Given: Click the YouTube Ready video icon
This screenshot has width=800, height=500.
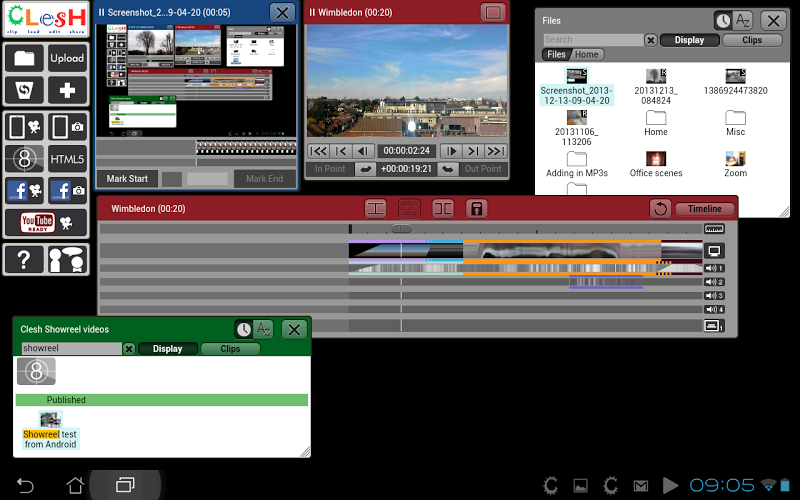Looking at the screenshot, I should click(46, 223).
